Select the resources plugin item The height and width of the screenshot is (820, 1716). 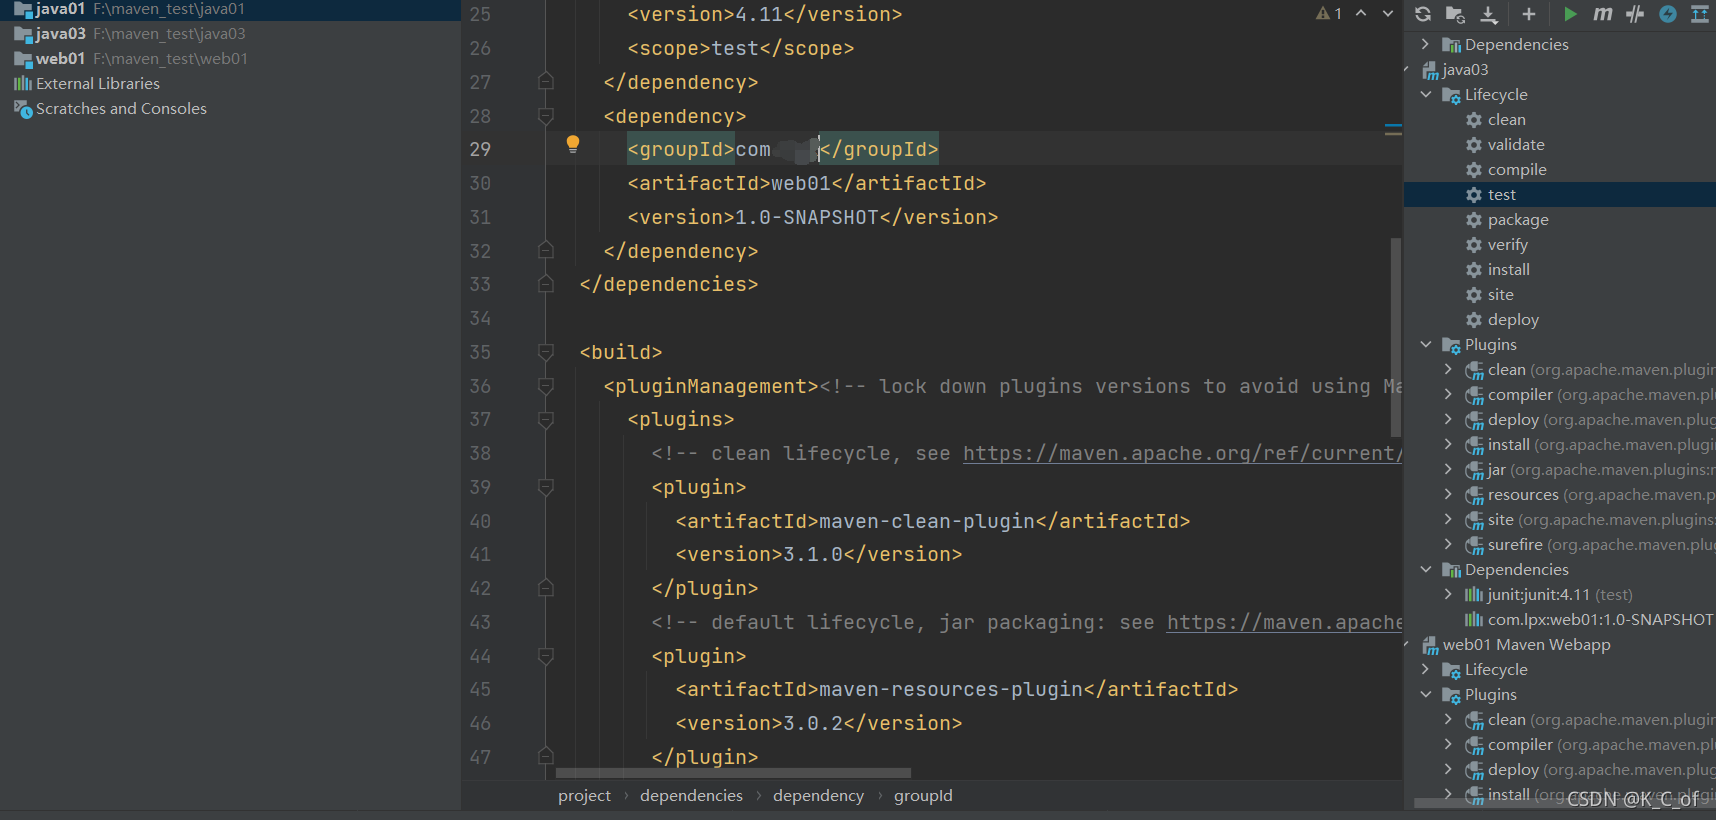1590,495
